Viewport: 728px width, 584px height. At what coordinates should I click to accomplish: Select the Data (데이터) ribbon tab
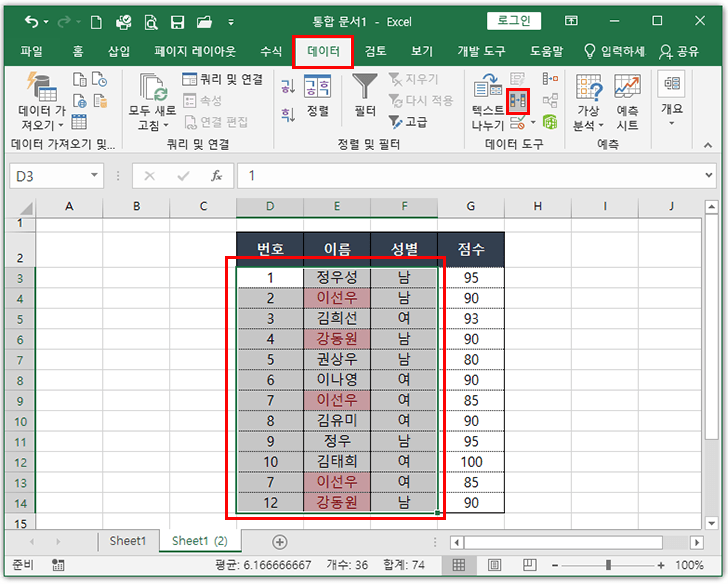click(x=323, y=51)
